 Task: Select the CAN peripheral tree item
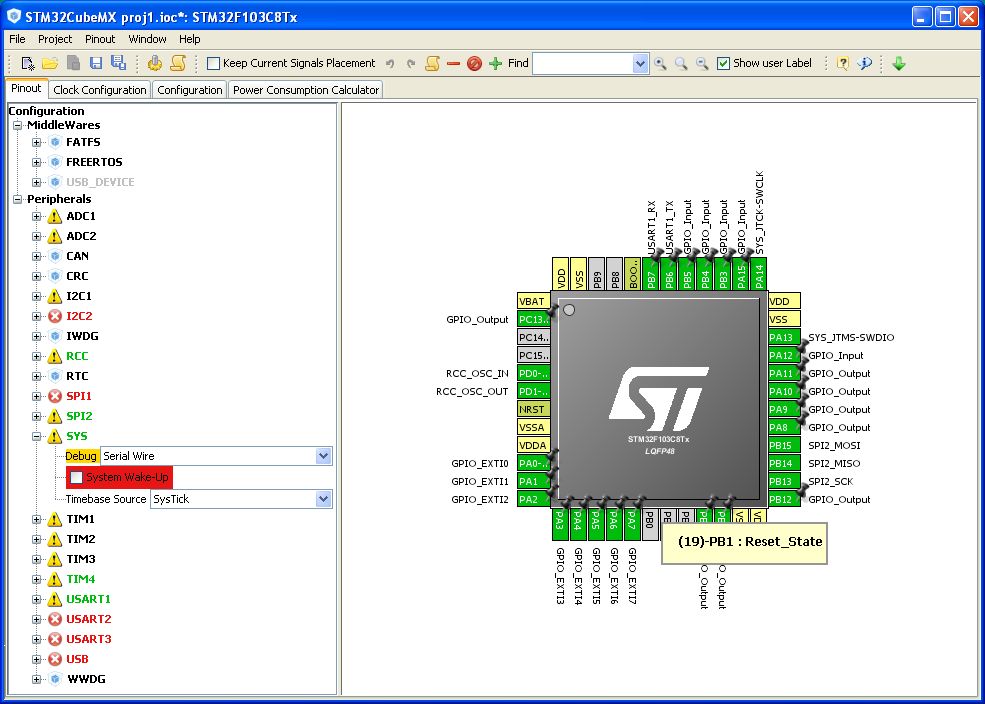77,256
